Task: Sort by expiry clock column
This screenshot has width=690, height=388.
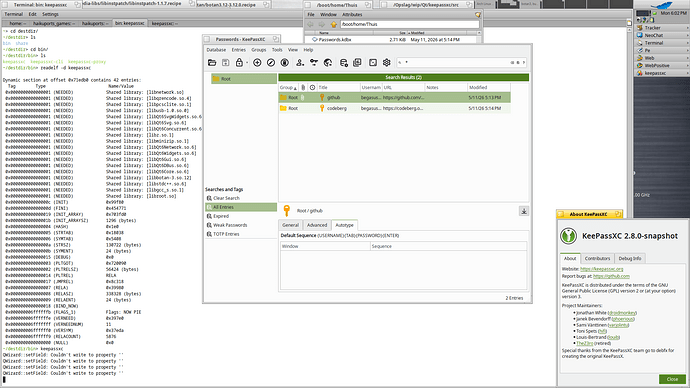Action: point(312,88)
